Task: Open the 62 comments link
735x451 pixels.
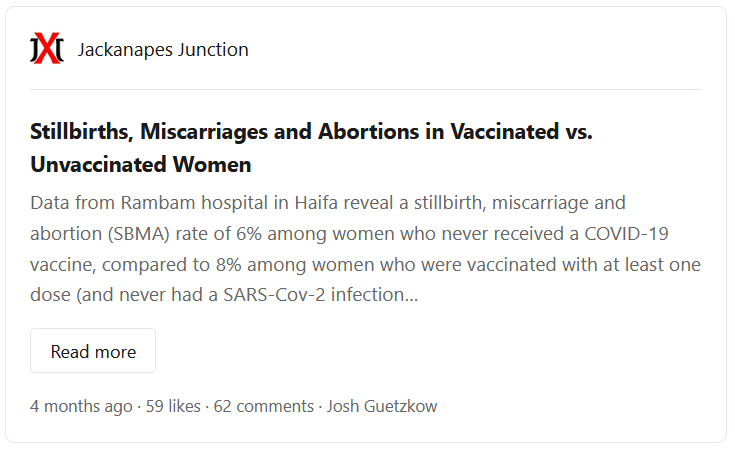Action: click(264, 406)
